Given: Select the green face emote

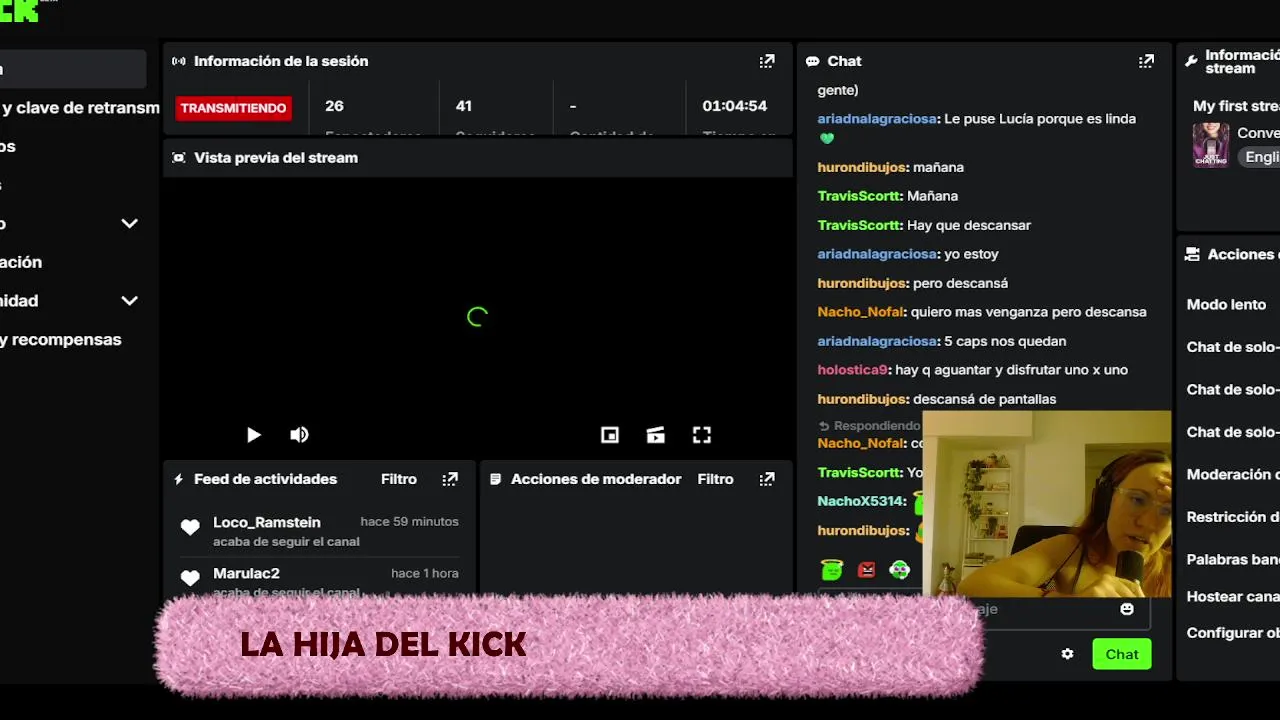Looking at the screenshot, I should click(x=832, y=570).
